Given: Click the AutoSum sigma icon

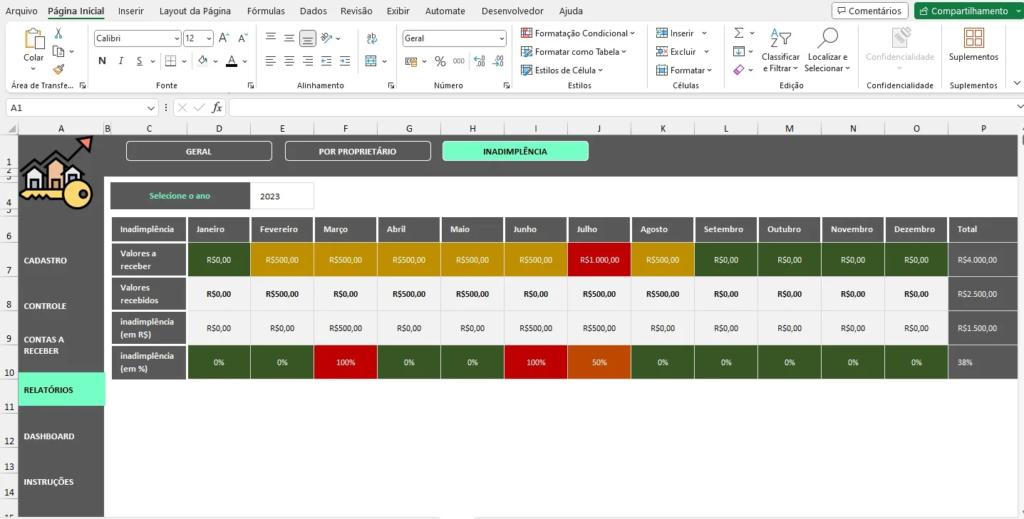Looking at the screenshot, I should point(738,33).
